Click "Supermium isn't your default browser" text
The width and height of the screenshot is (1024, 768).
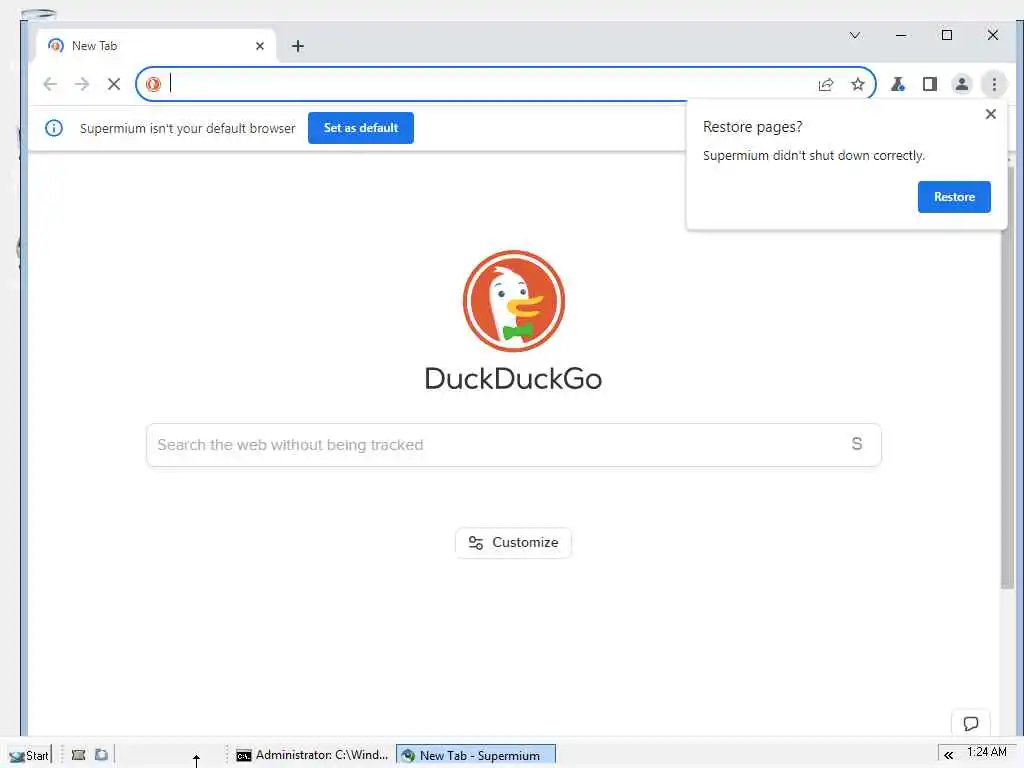pos(187,129)
